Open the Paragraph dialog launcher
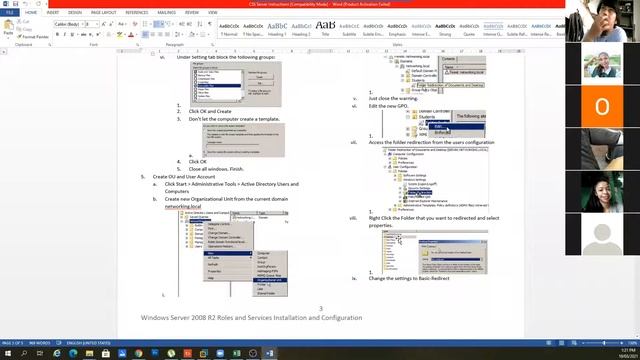Viewport: 640px width, 360px height. click(213, 45)
